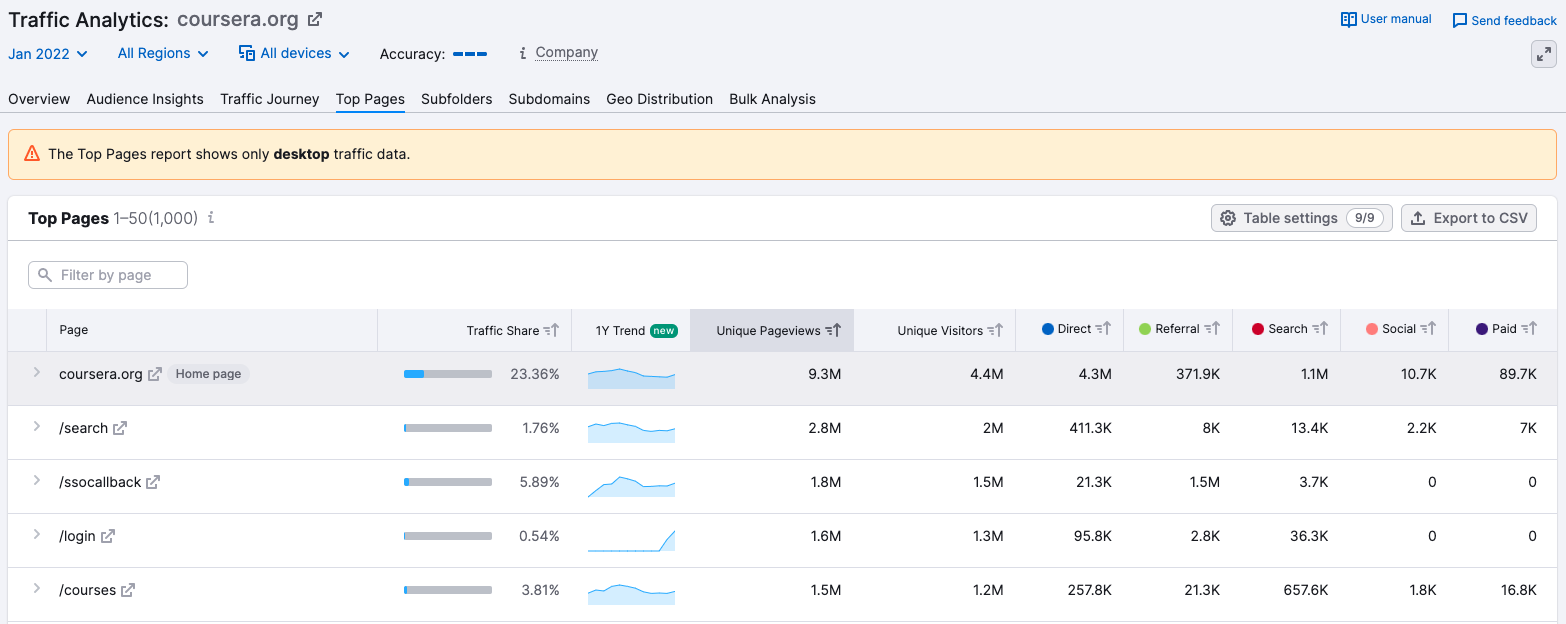Expand the /login row
This screenshot has width=1566, height=624.
click(x=36, y=534)
